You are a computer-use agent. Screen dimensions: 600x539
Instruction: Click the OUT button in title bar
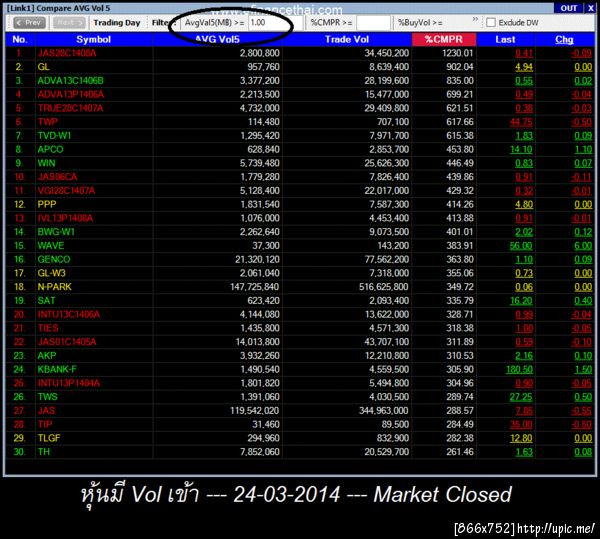568,8
